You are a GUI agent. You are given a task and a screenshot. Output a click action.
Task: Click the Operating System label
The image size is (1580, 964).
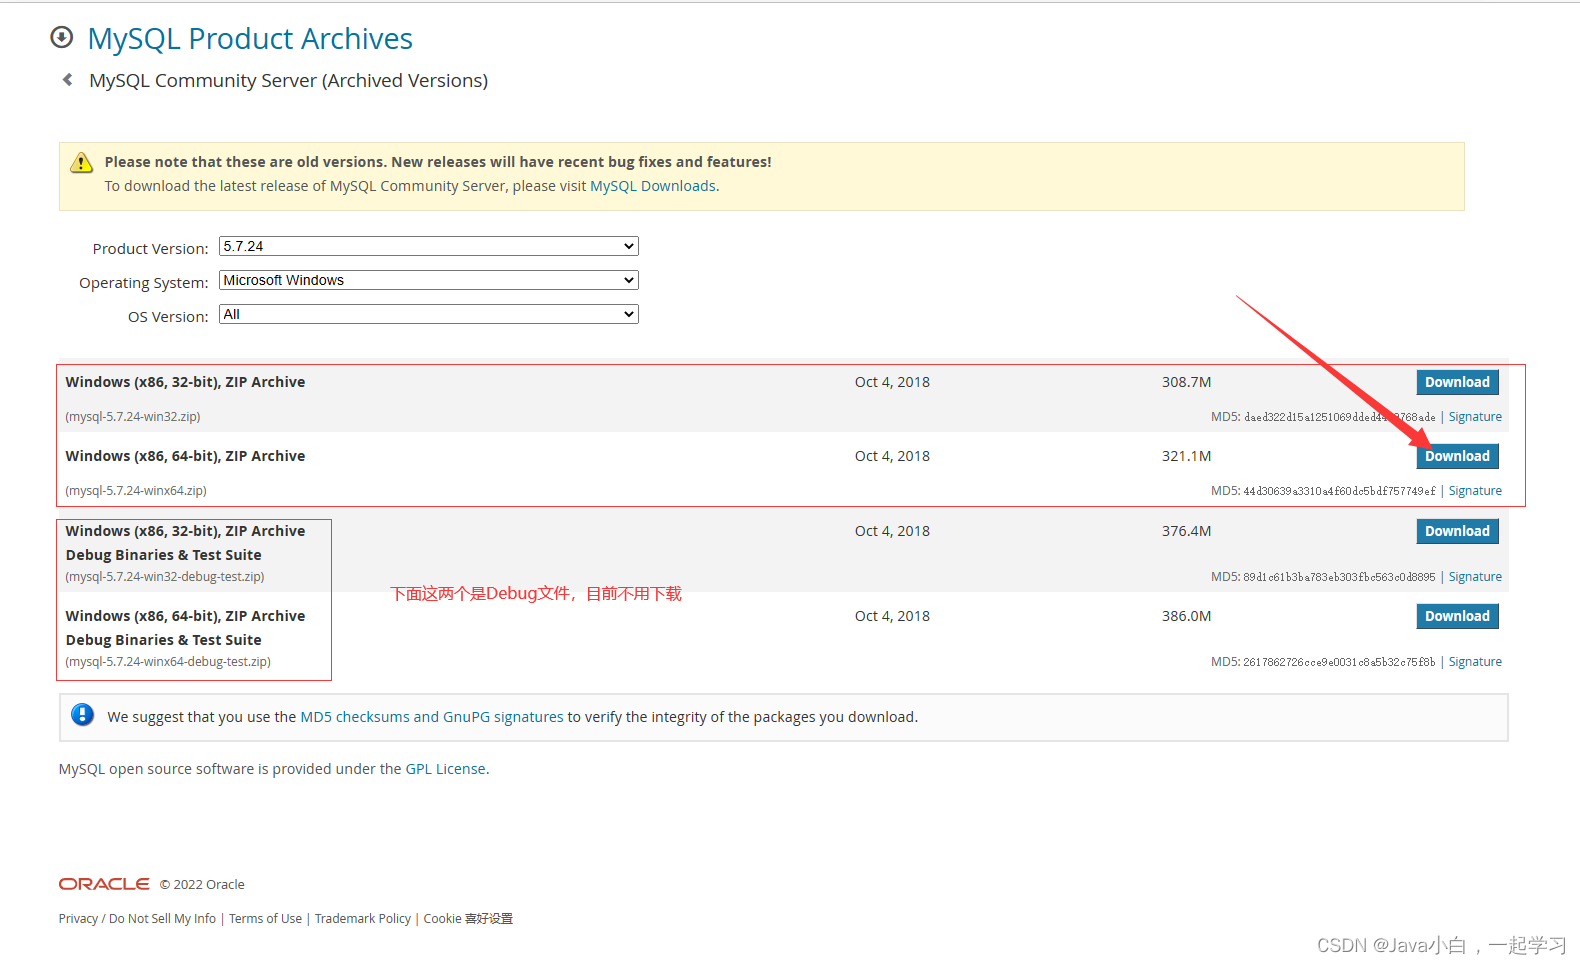(x=143, y=283)
